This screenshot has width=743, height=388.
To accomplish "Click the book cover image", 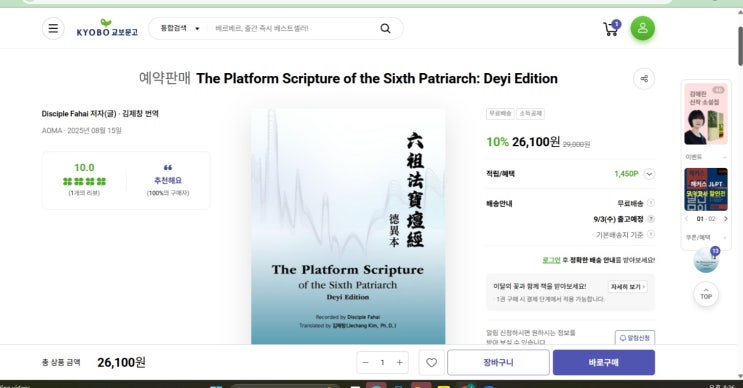I will (x=348, y=226).
